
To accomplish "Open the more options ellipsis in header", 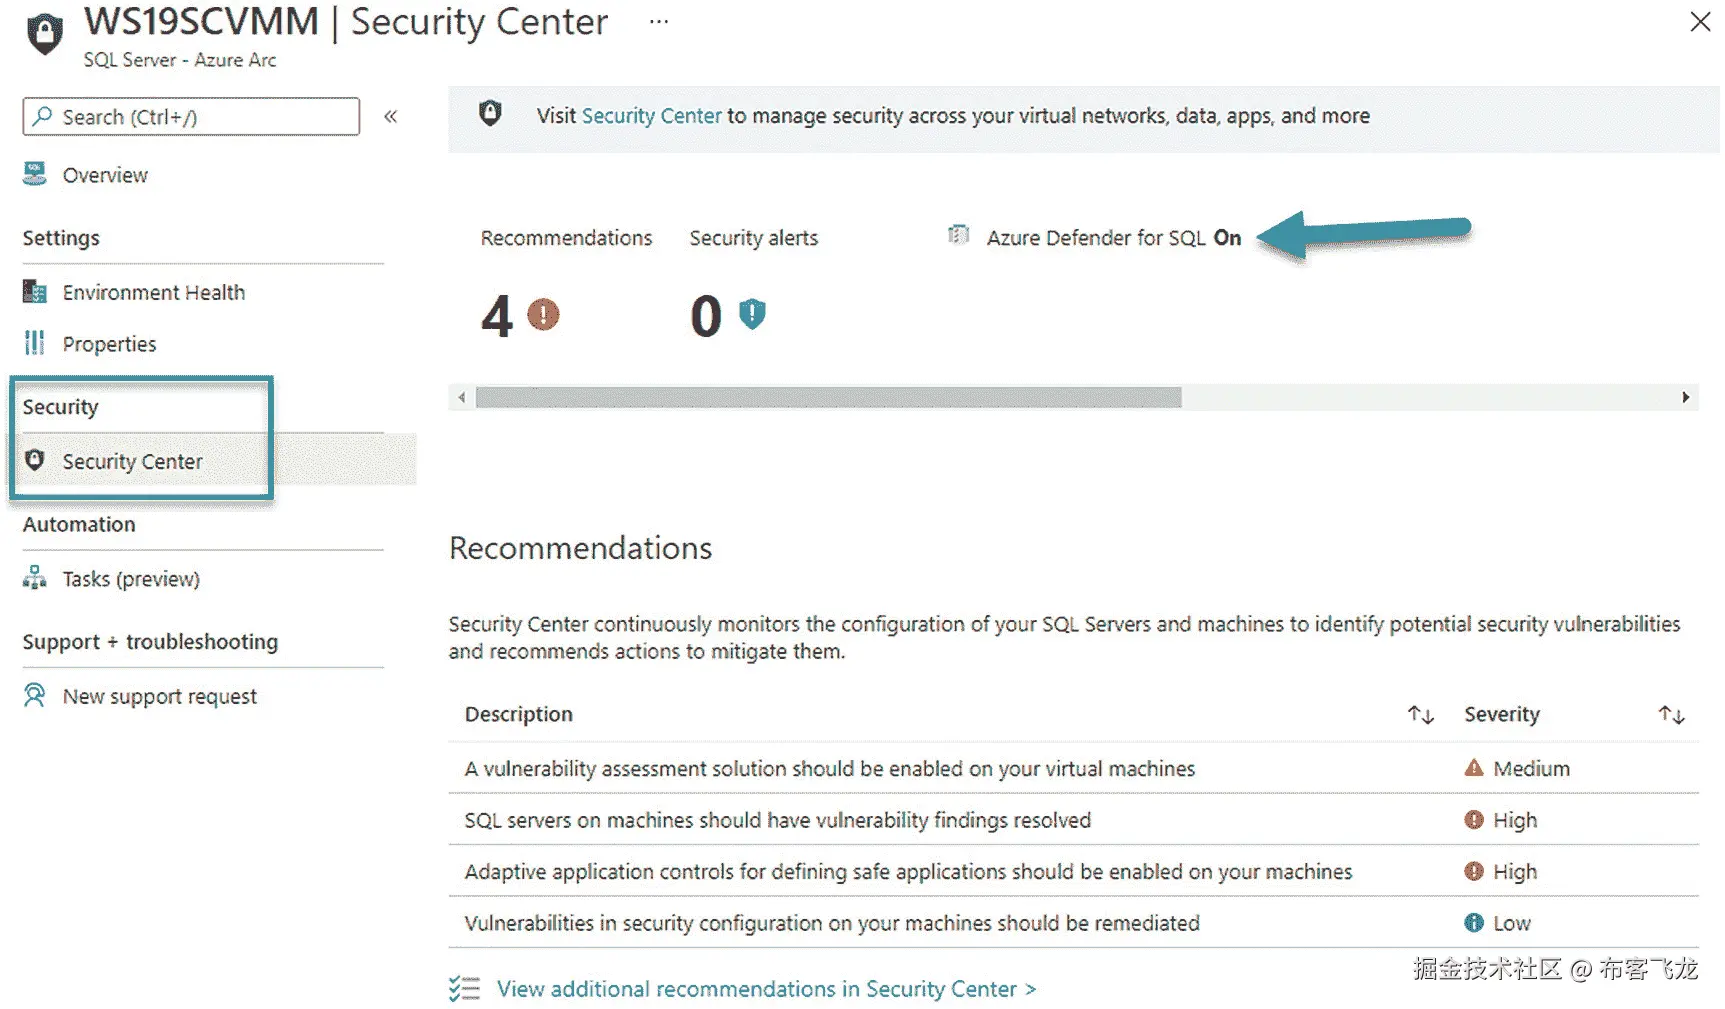I will pos(658,21).
